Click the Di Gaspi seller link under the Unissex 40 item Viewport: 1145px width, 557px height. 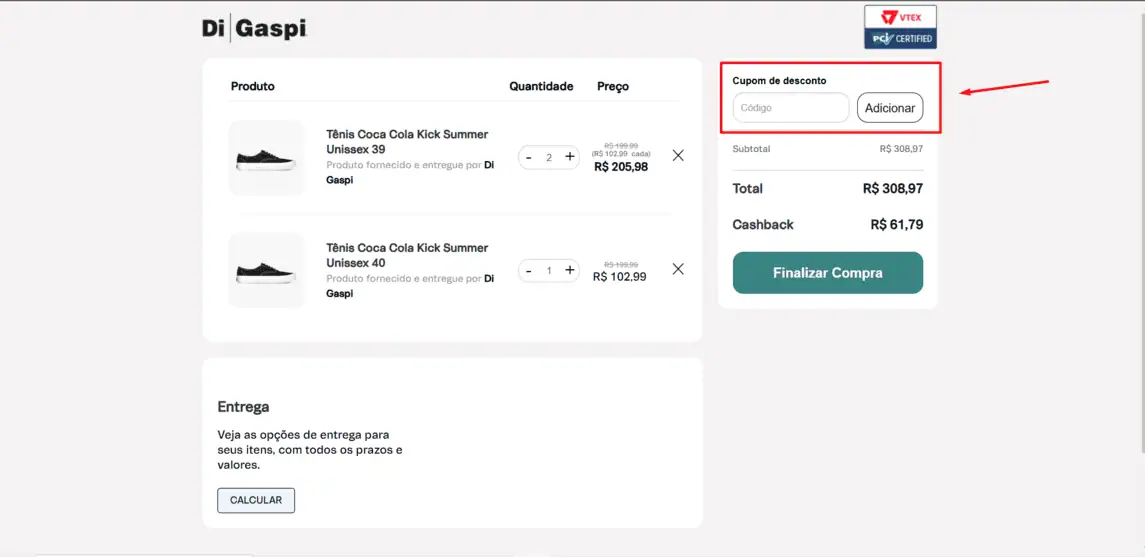[x=410, y=285]
